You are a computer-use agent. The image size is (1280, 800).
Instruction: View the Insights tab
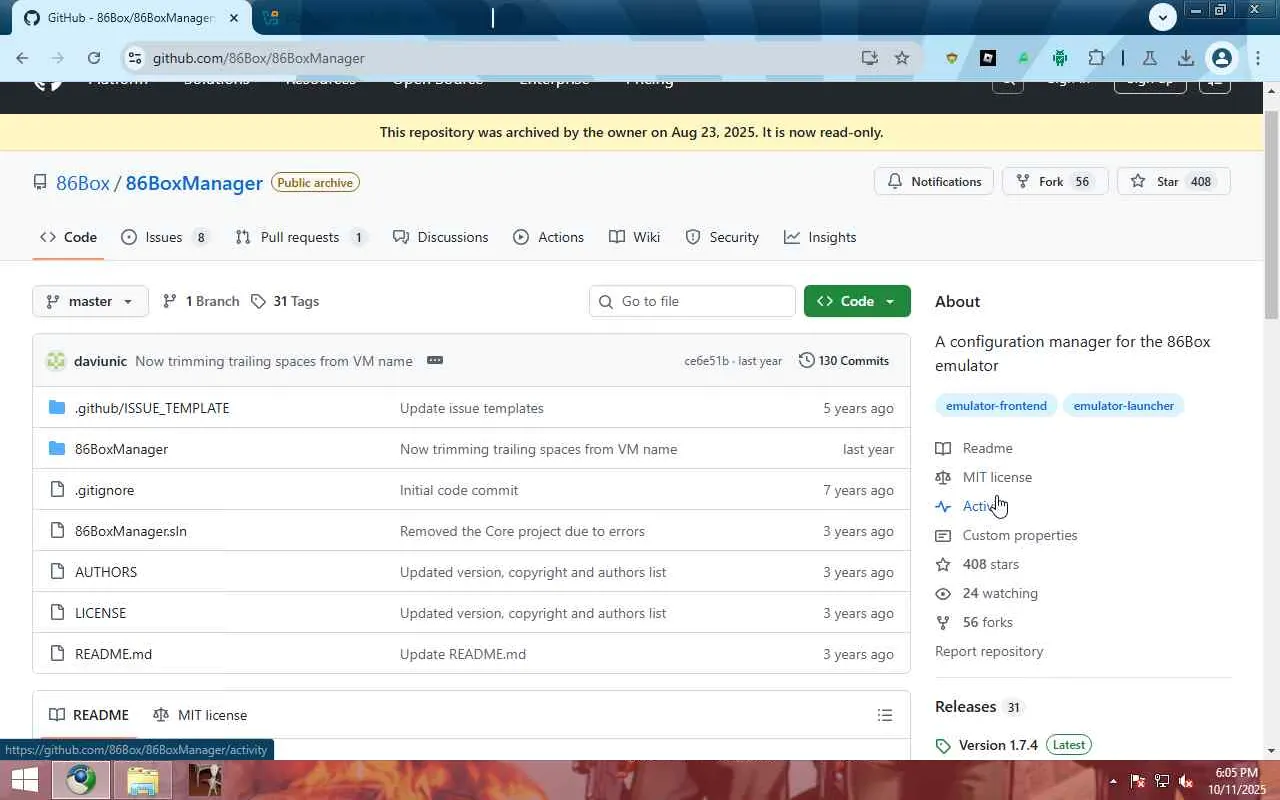820,237
